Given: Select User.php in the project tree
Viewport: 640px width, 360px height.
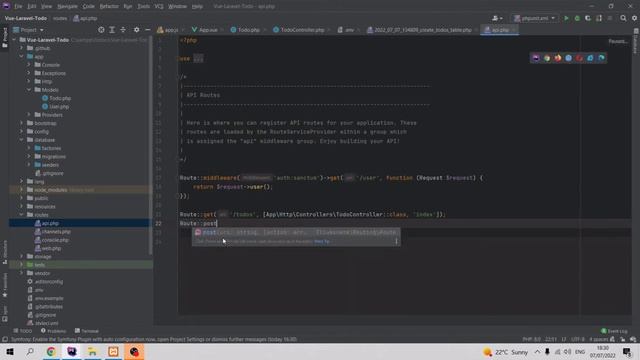Looking at the screenshot, I should pyautogui.click(x=56, y=107).
